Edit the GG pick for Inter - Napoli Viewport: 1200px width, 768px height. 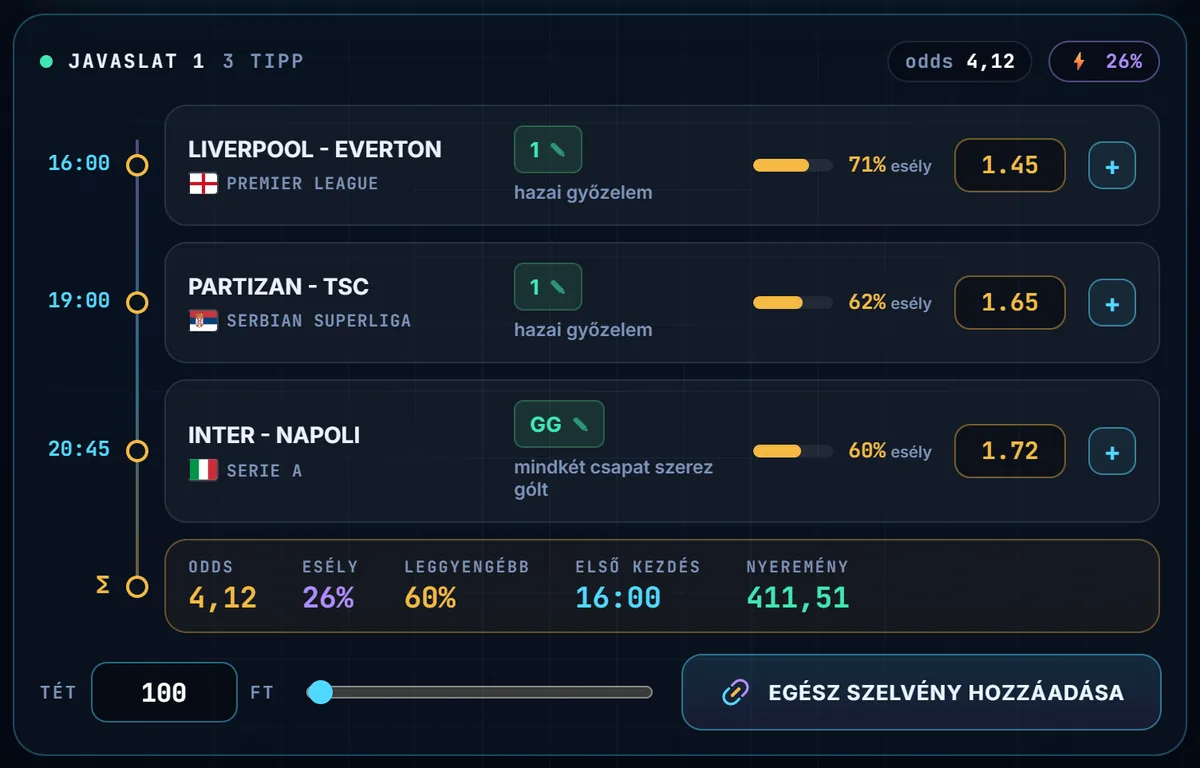(x=559, y=424)
